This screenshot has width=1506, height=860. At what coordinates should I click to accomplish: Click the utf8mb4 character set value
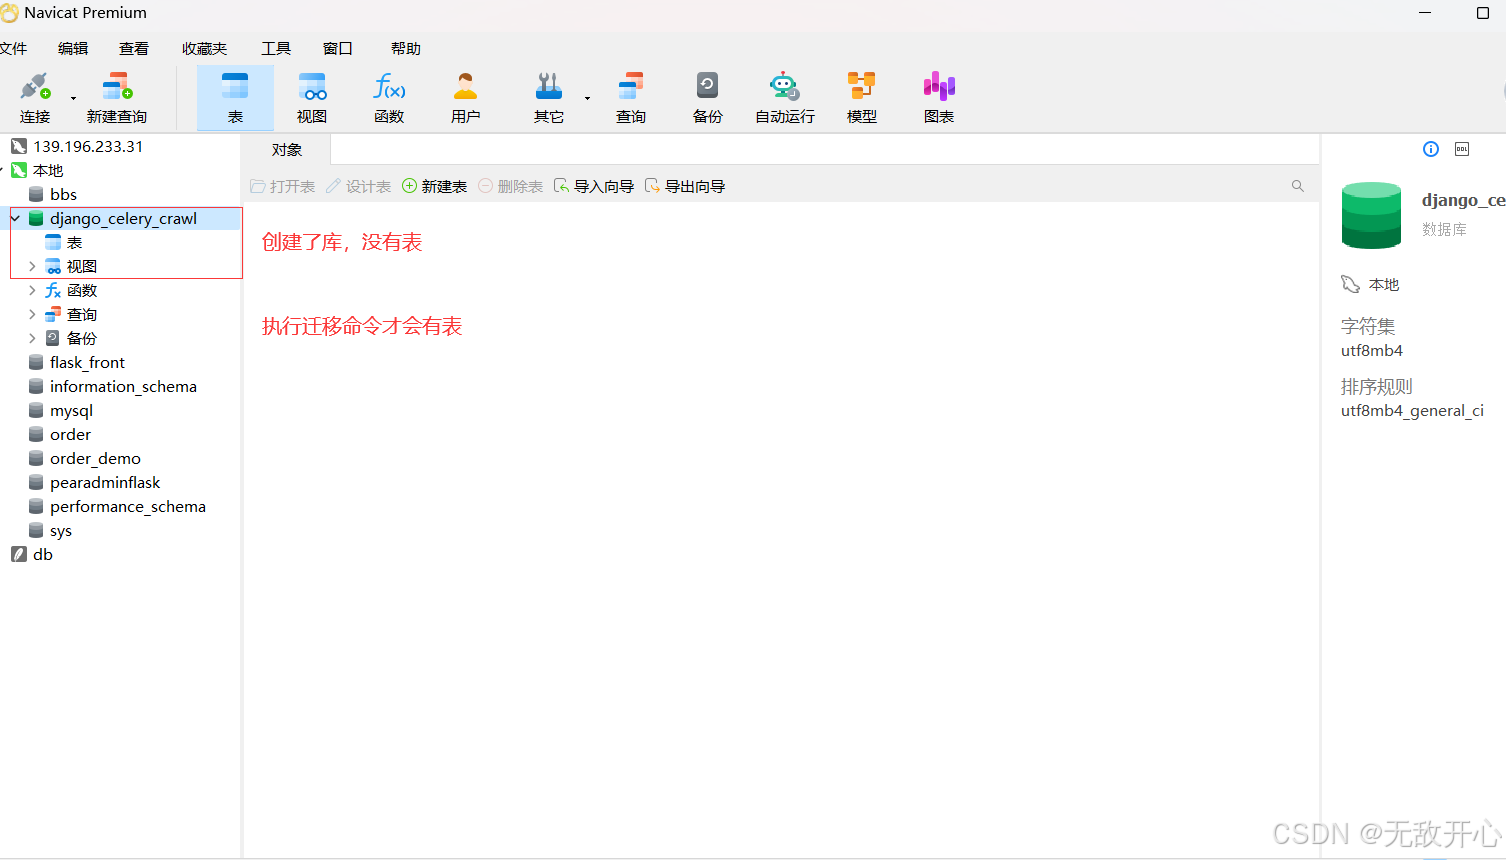[1372, 350]
